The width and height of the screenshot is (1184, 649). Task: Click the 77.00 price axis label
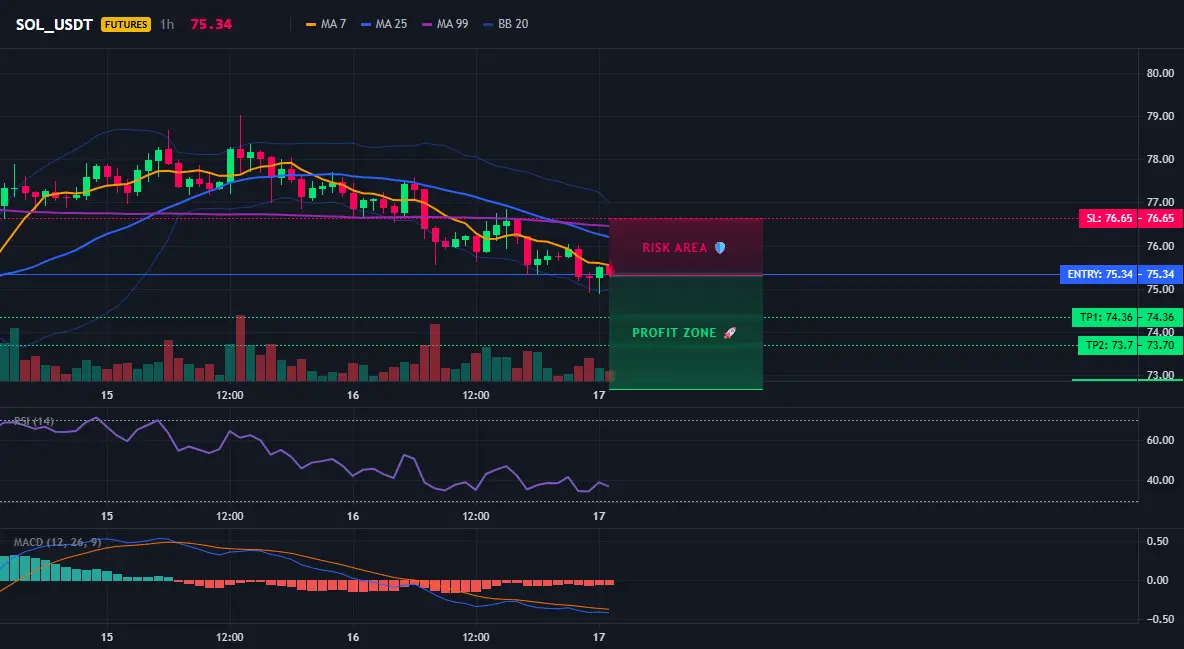point(1160,202)
